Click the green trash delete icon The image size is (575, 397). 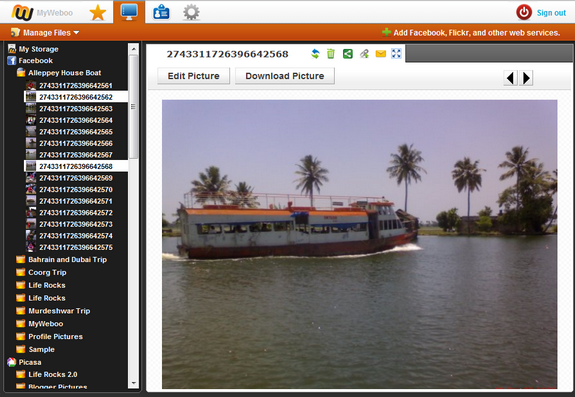331,54
